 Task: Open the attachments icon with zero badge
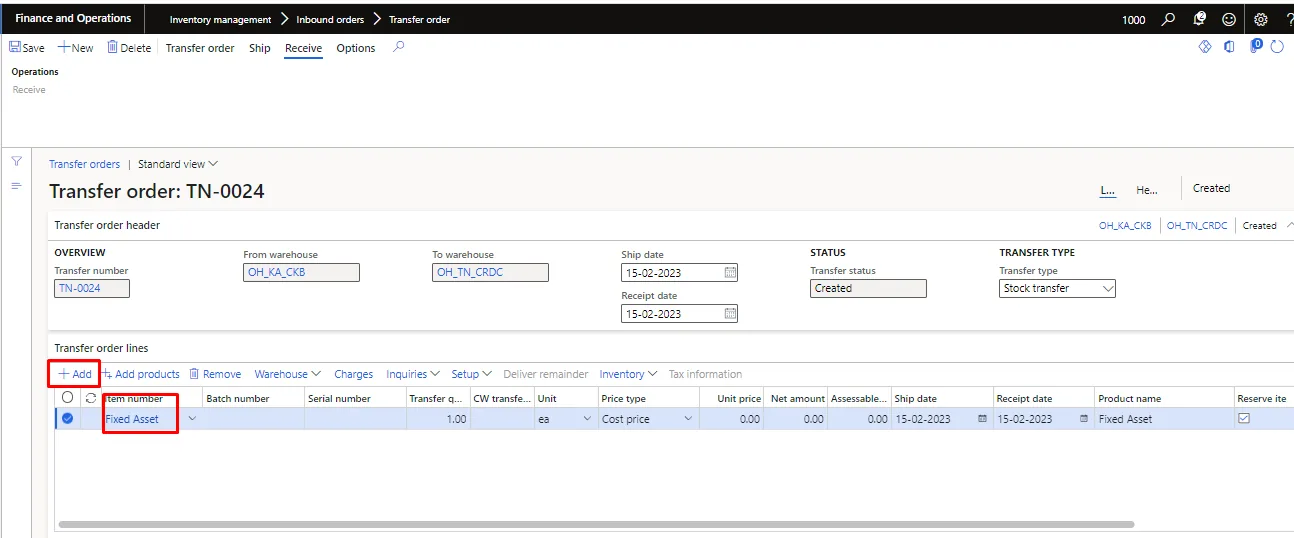coord(1256,46)
